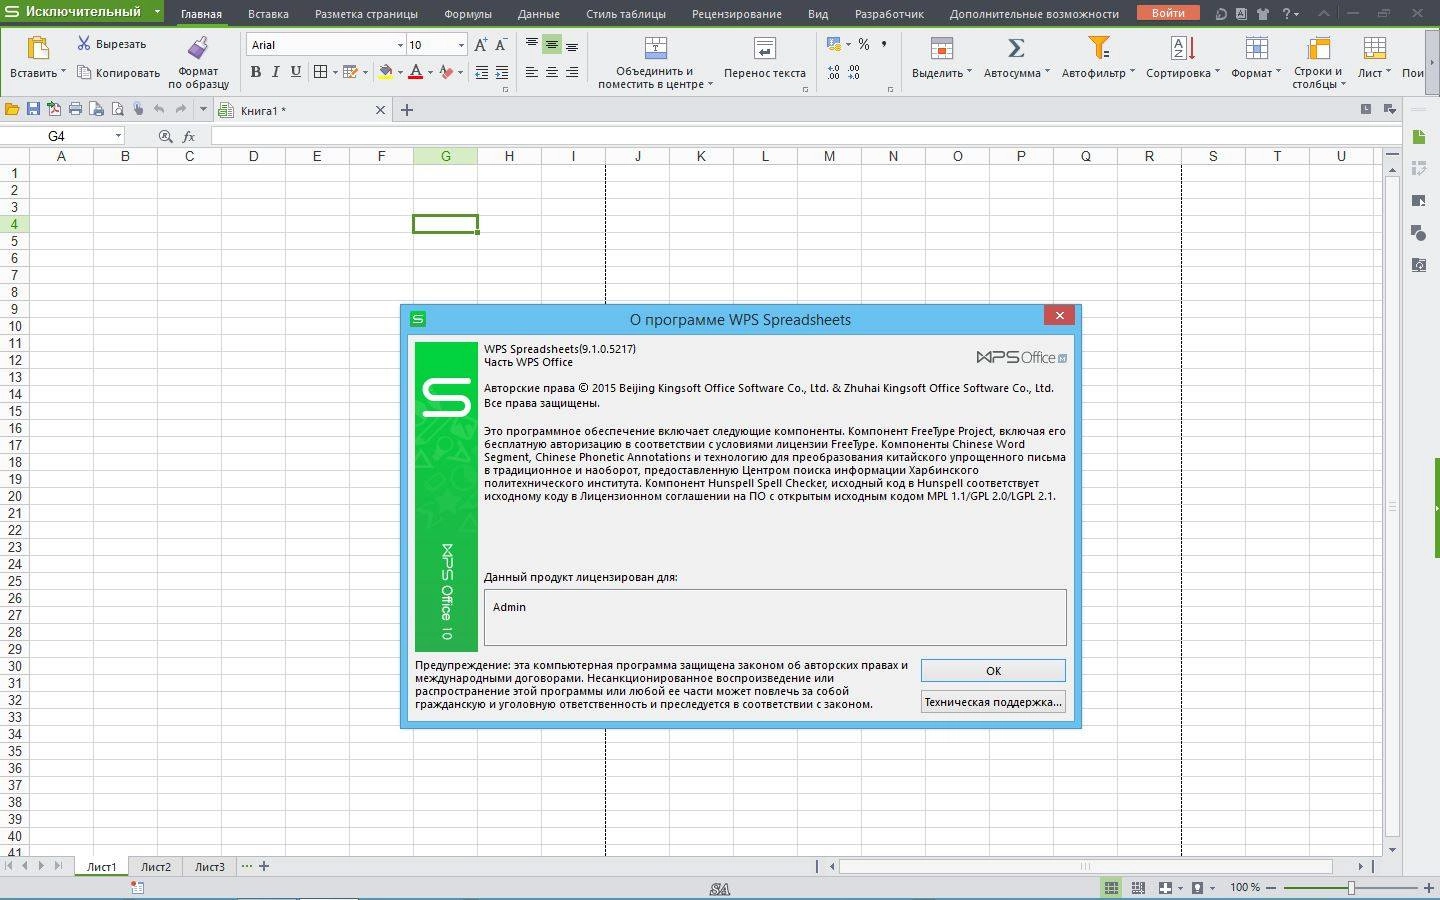The image size is (1440, 900).
Task: Add a new document tab with plus
Action: 407,110
